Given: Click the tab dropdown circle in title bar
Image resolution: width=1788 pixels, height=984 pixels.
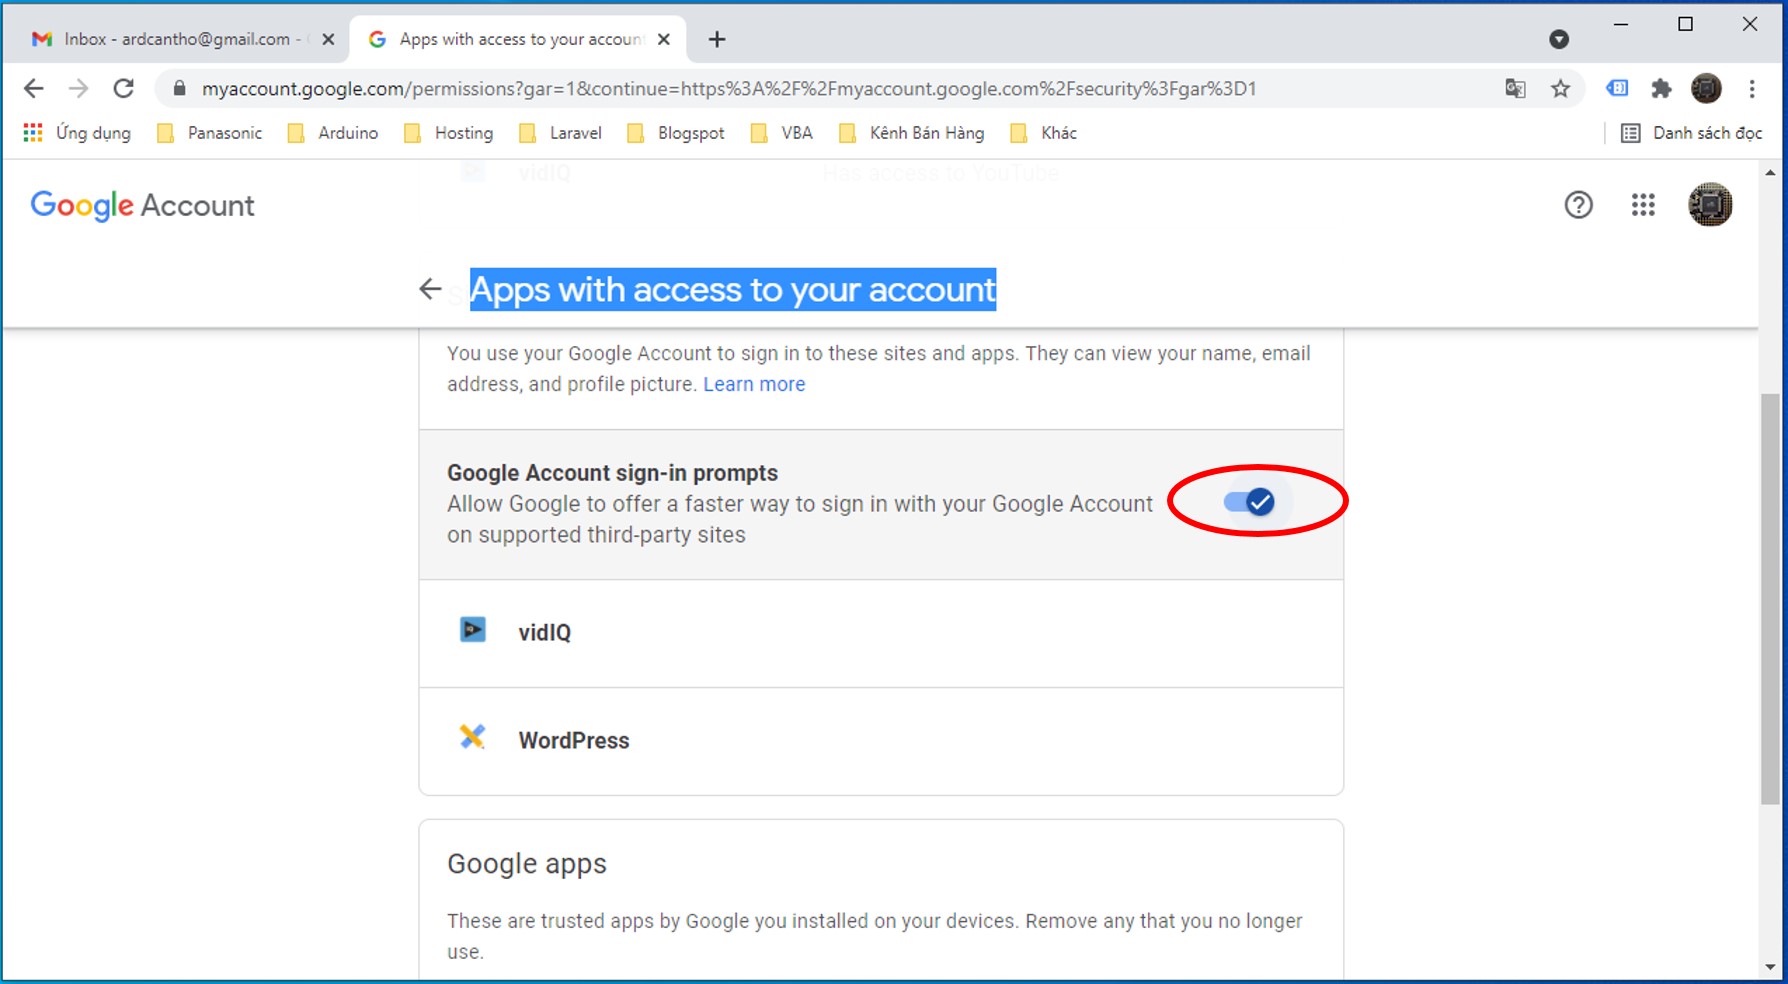Looking at the screenshot, I should [1558, 39].
